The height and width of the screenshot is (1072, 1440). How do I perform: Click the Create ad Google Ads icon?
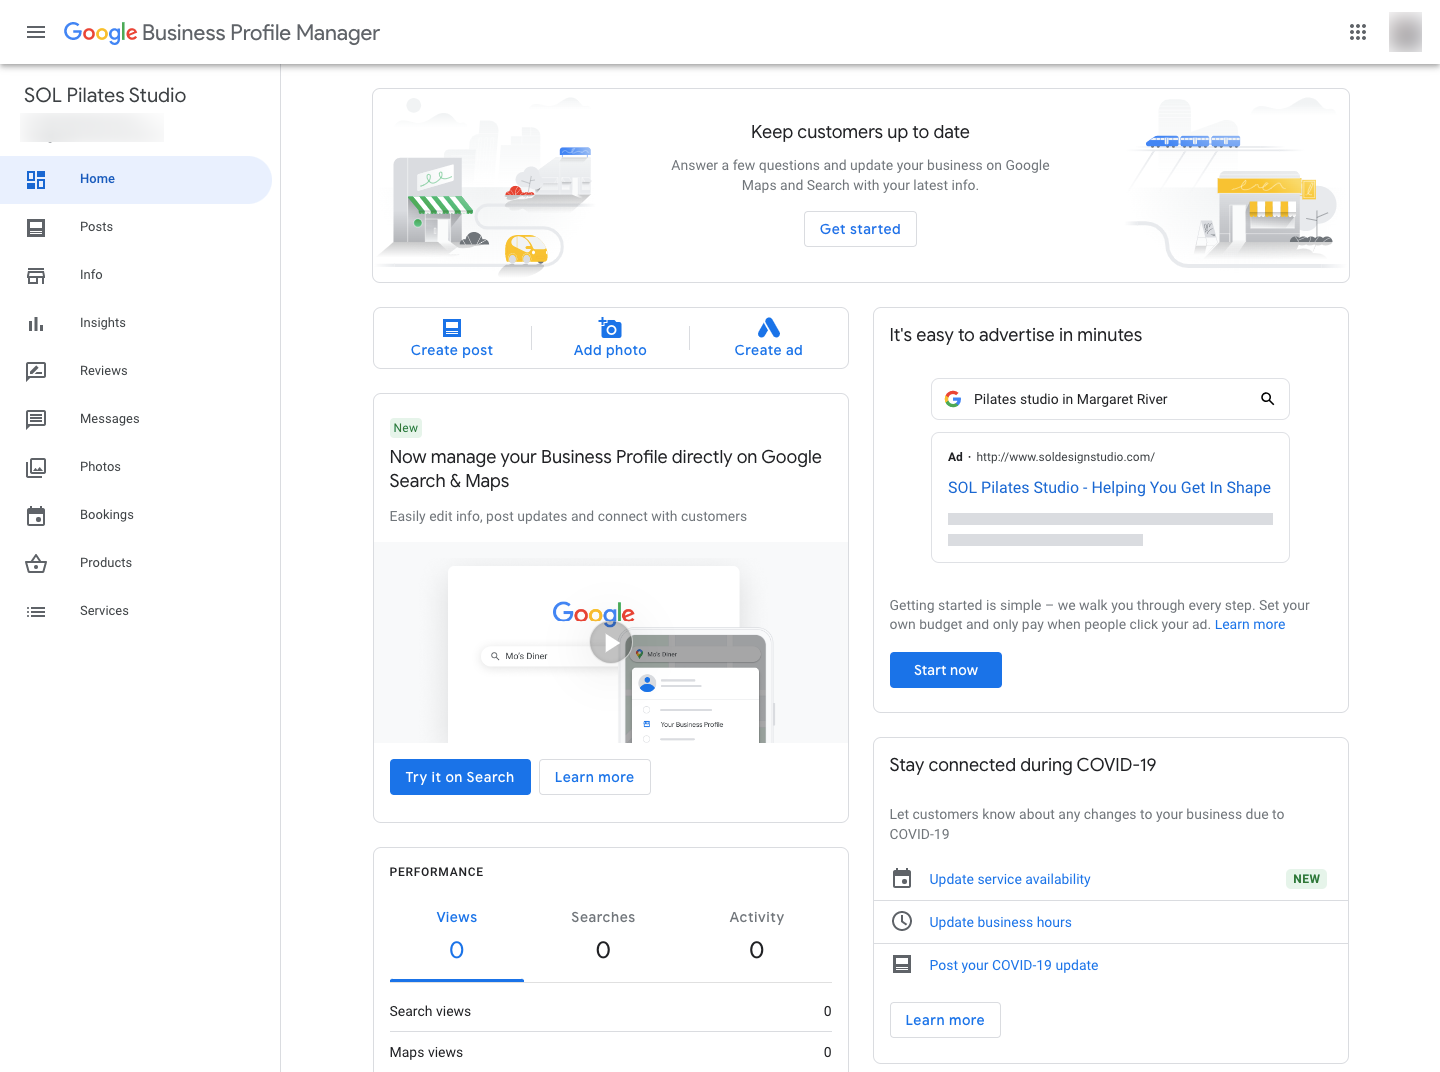[768, 327]
